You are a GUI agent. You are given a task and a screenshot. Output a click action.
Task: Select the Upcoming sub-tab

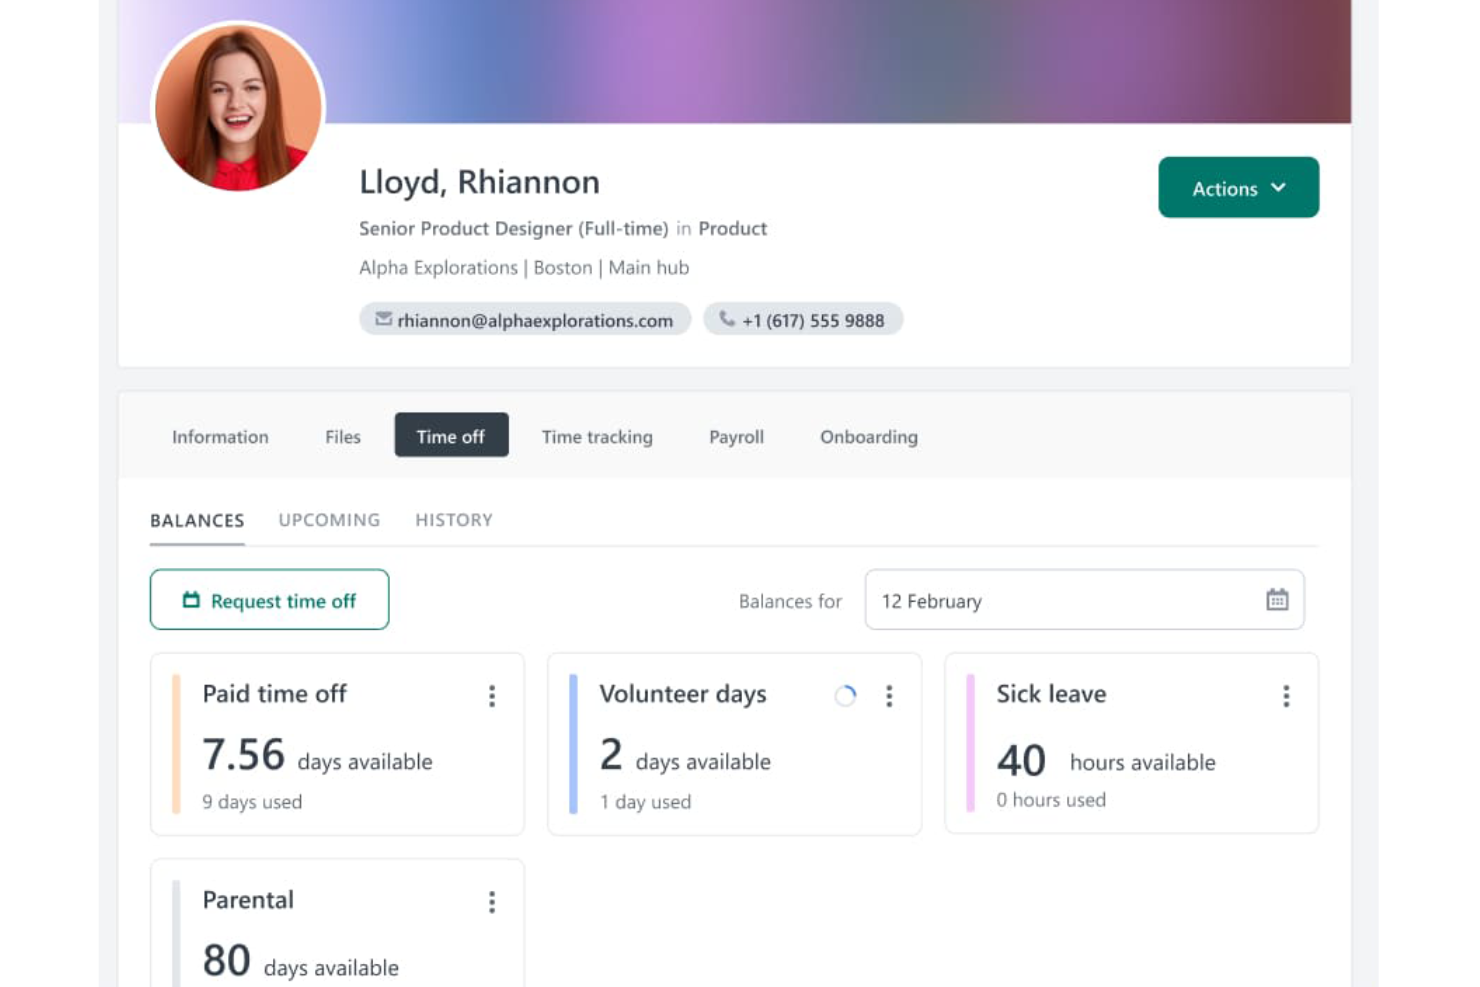point(328,520)
